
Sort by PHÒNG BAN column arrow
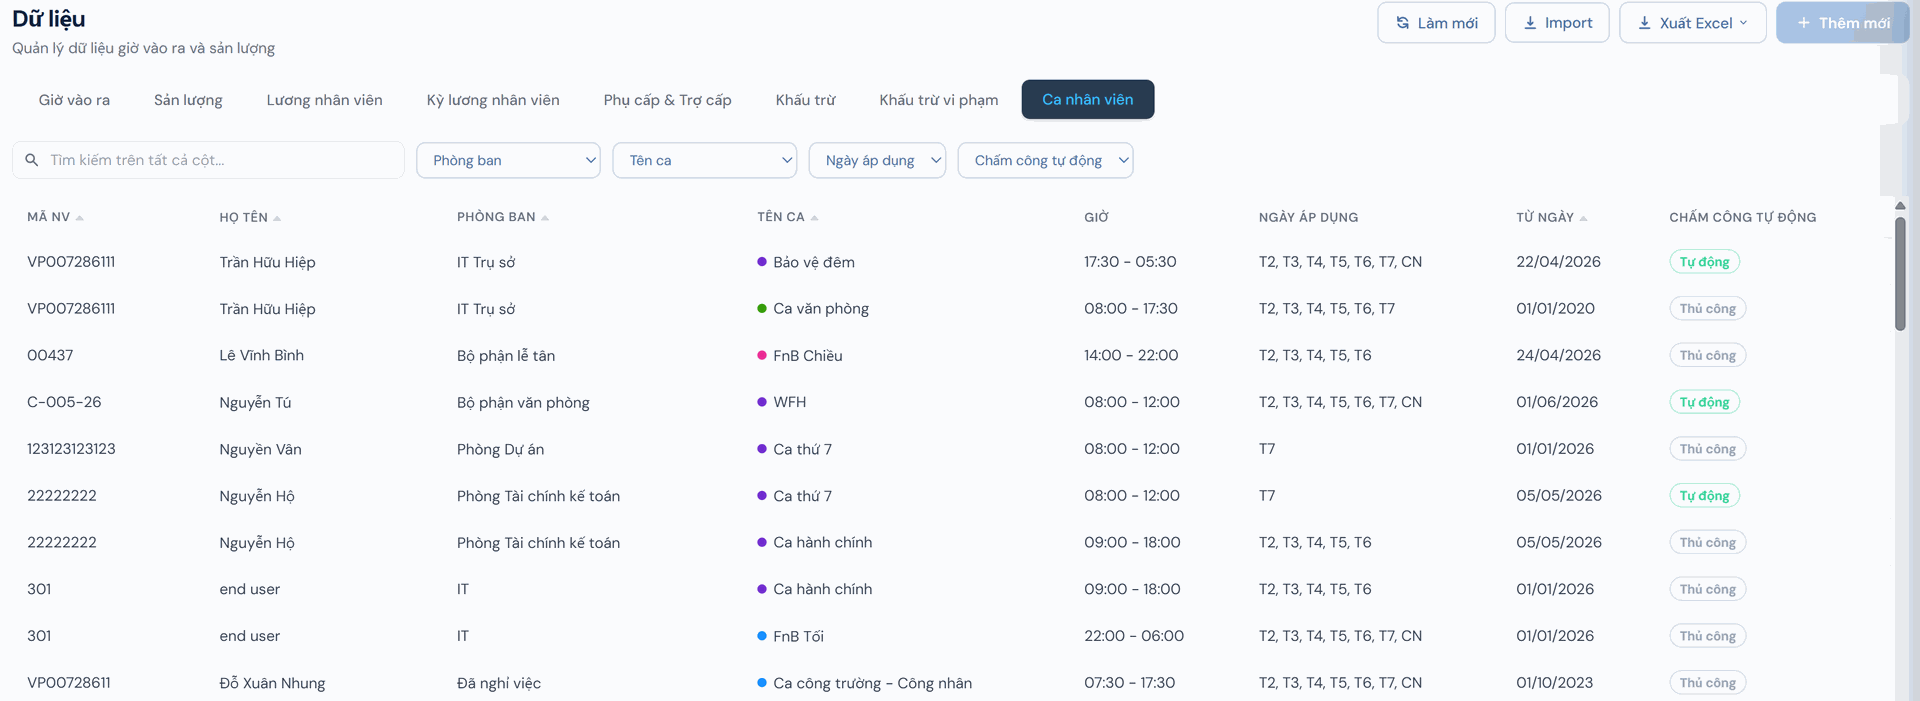[x=545, y=218]
